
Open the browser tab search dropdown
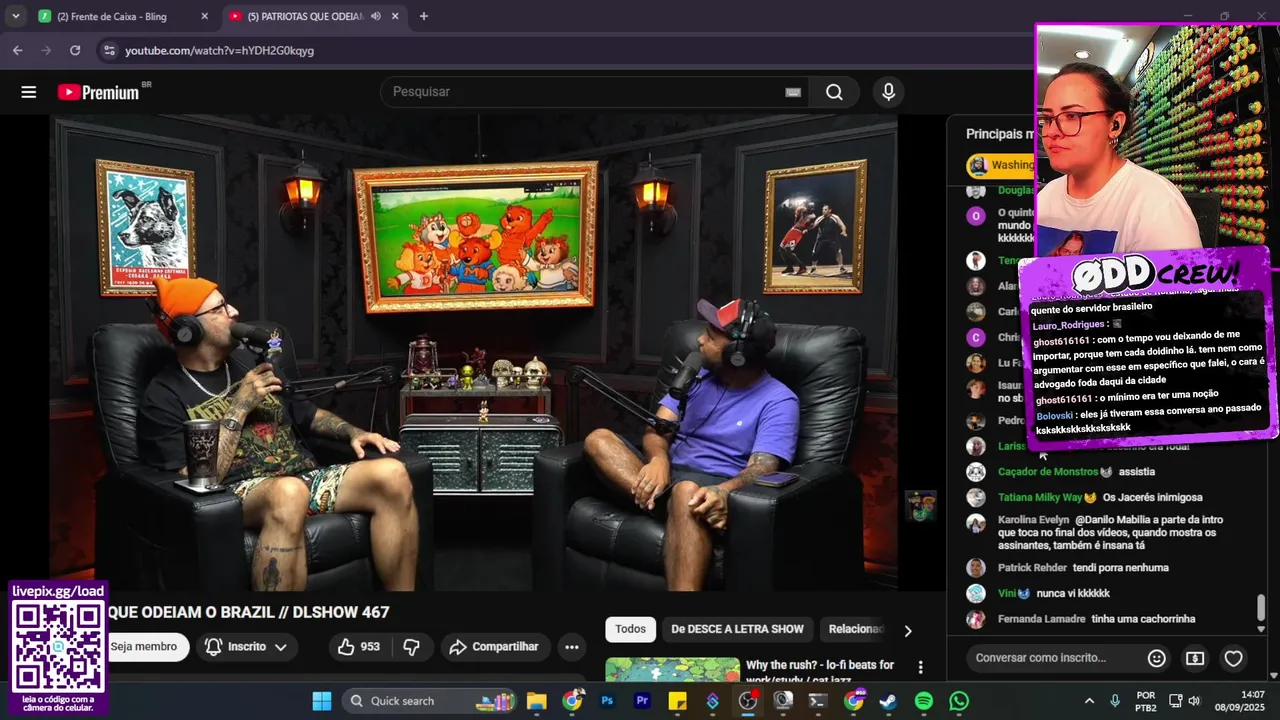[16, 16]
